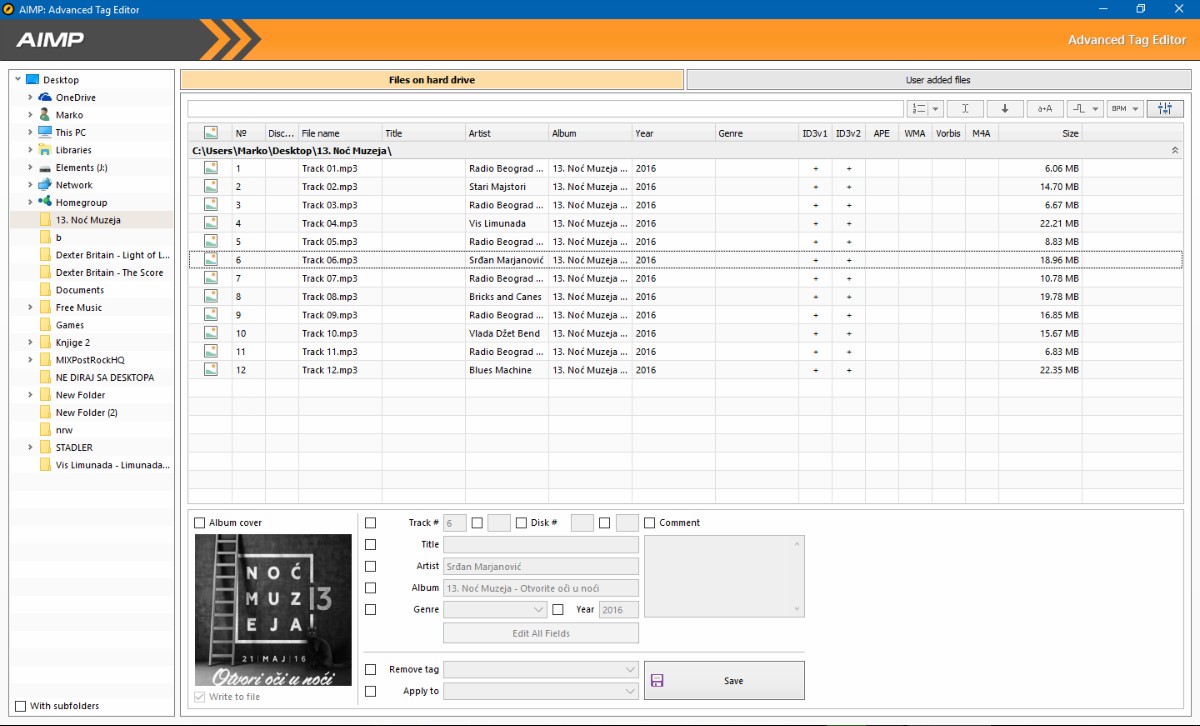
Task: Tick the checkbox beside Track #
Action: tap(371, 522)
